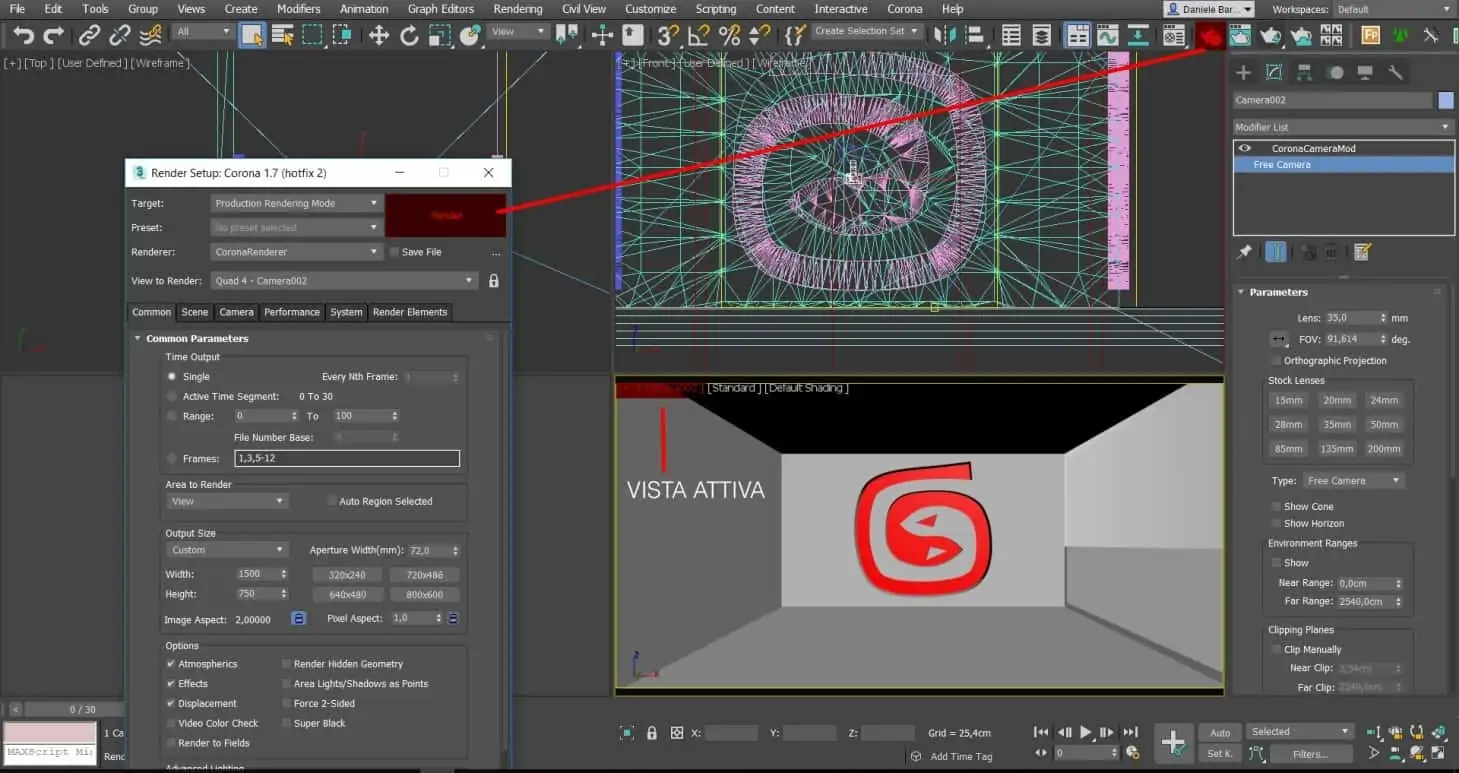
Task: Activate the Select and Scale tool
Action: pyautogui.click(x=439, y=36)
